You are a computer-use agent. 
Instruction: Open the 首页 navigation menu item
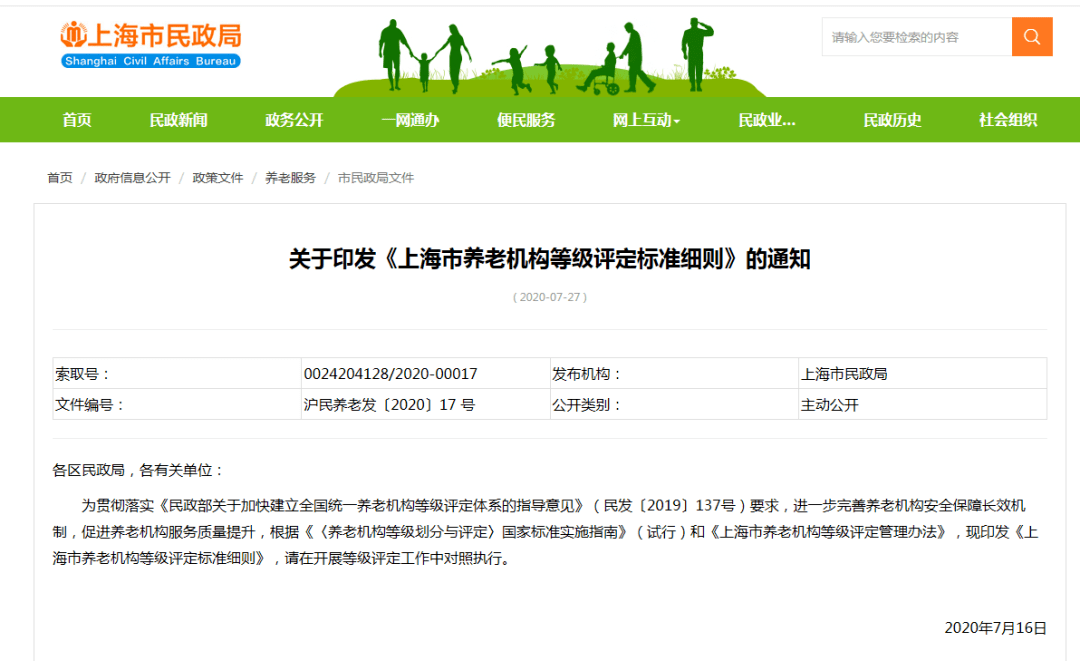point(76,120)
